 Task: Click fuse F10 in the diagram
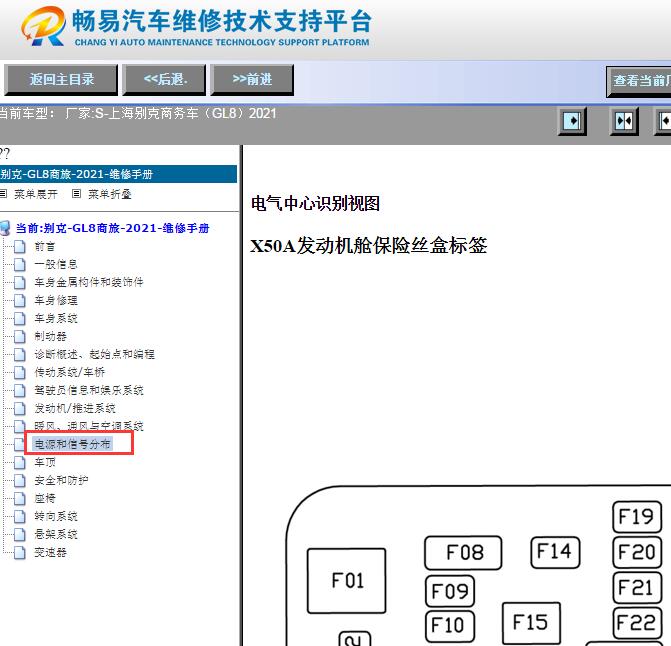tap(450, 626)
